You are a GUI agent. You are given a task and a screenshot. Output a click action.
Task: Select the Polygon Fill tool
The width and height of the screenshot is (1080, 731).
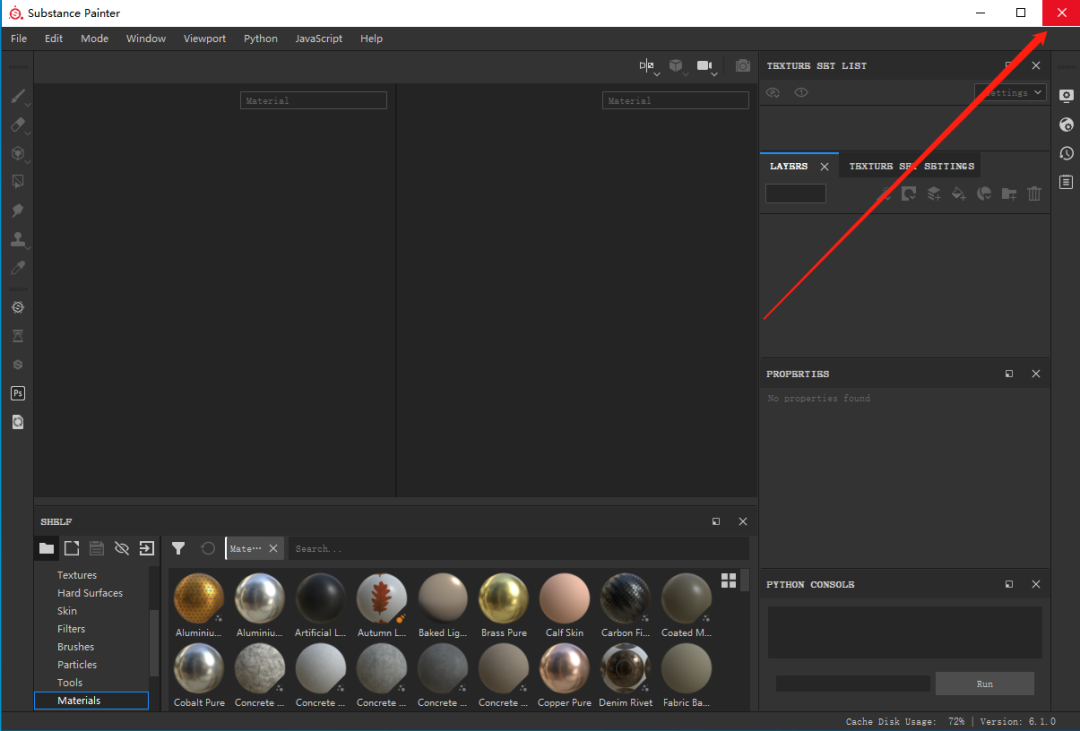point(18,182)
